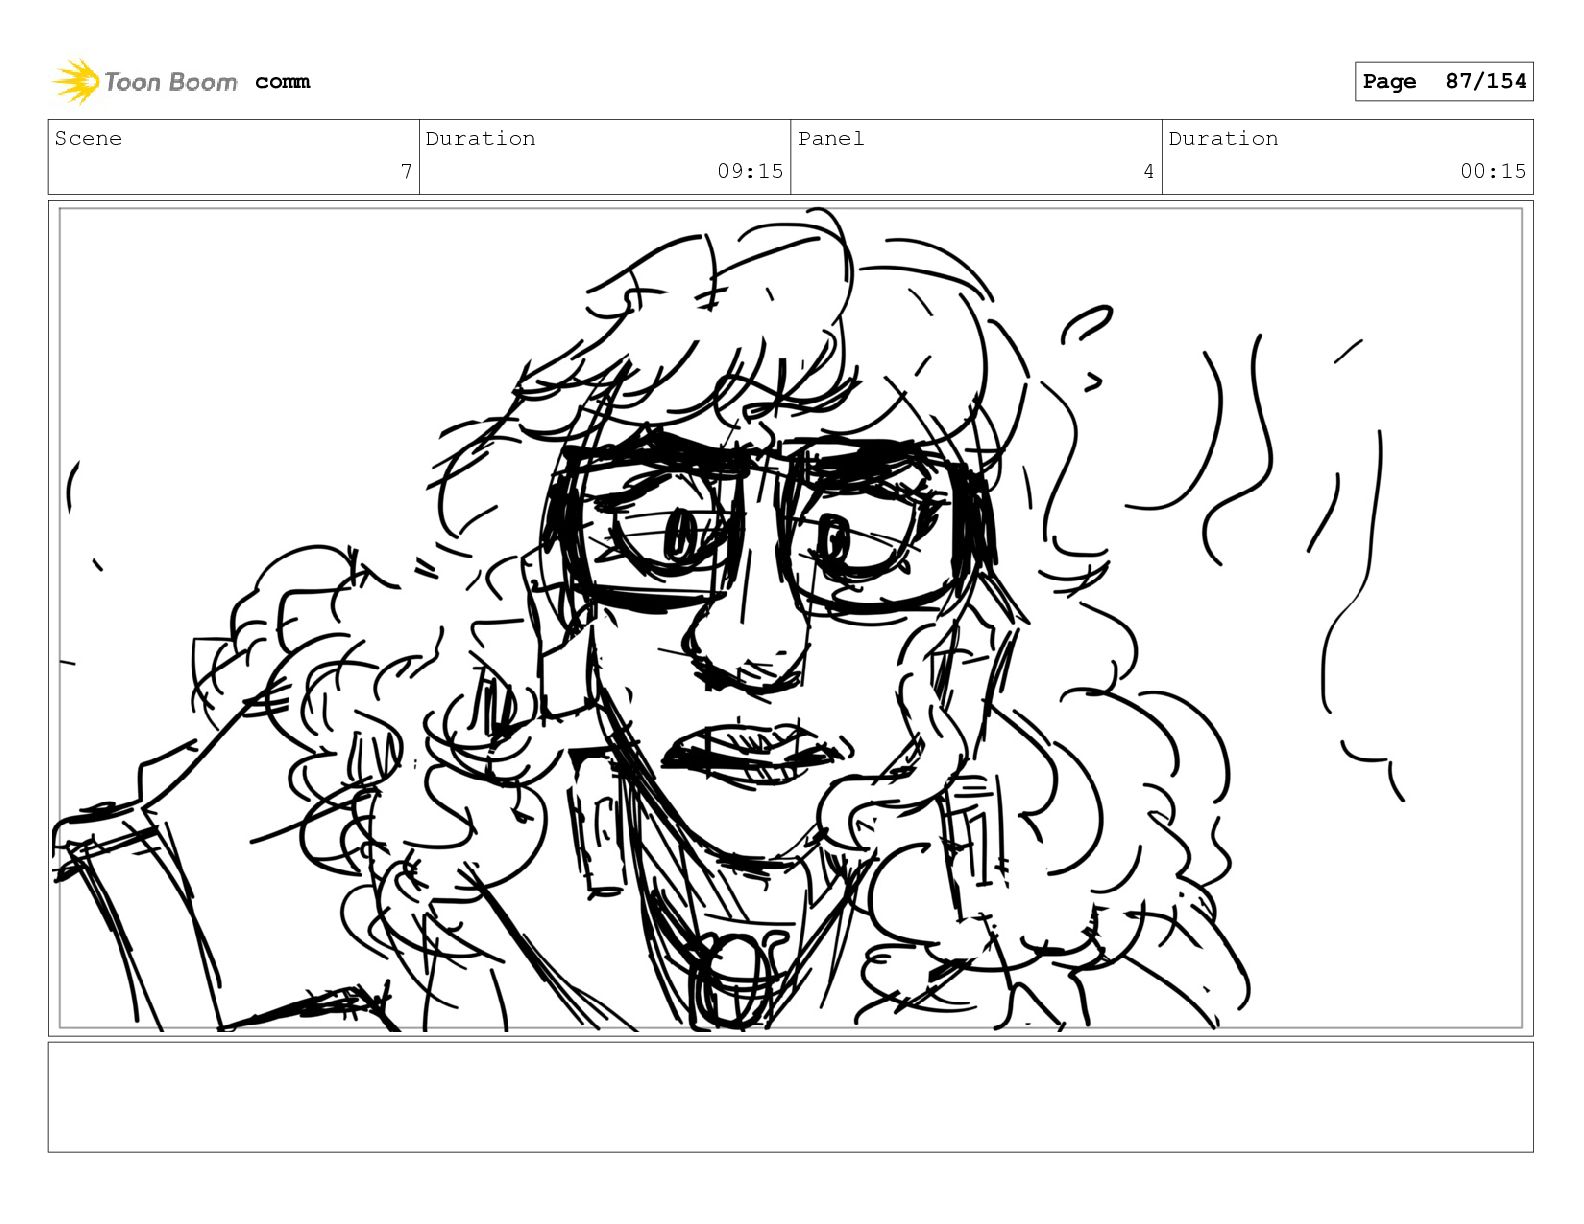Select scene number value '7'
The image size is (1584, 1224).
point(406,171)
